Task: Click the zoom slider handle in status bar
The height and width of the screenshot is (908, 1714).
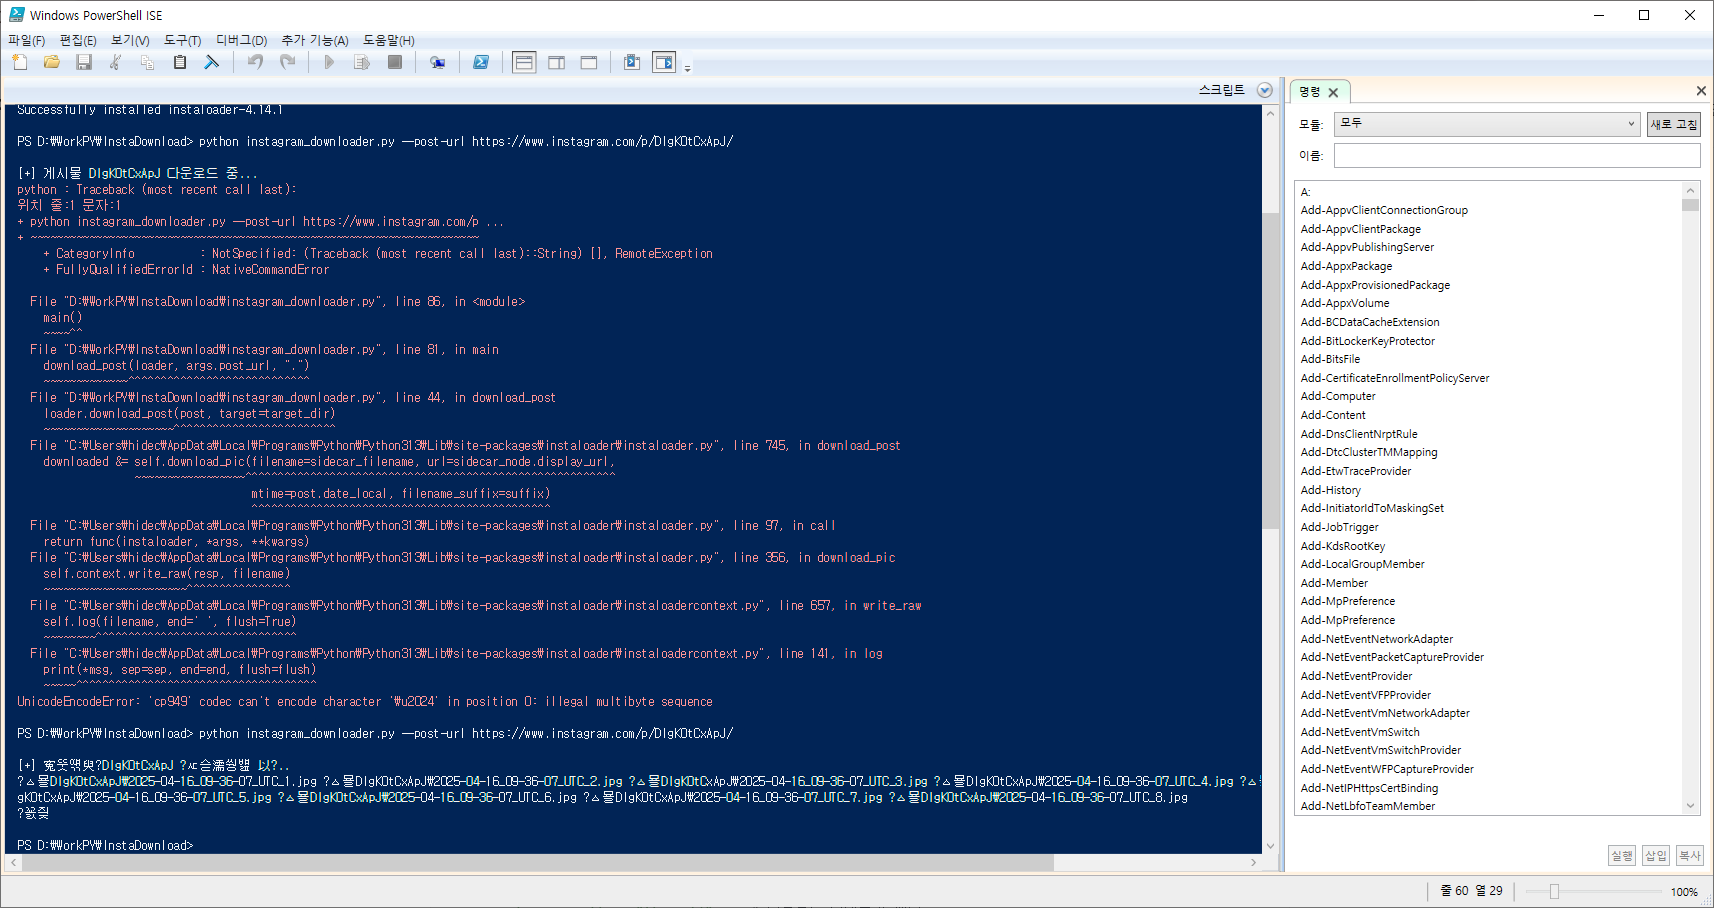Action: pos(1554,891)
